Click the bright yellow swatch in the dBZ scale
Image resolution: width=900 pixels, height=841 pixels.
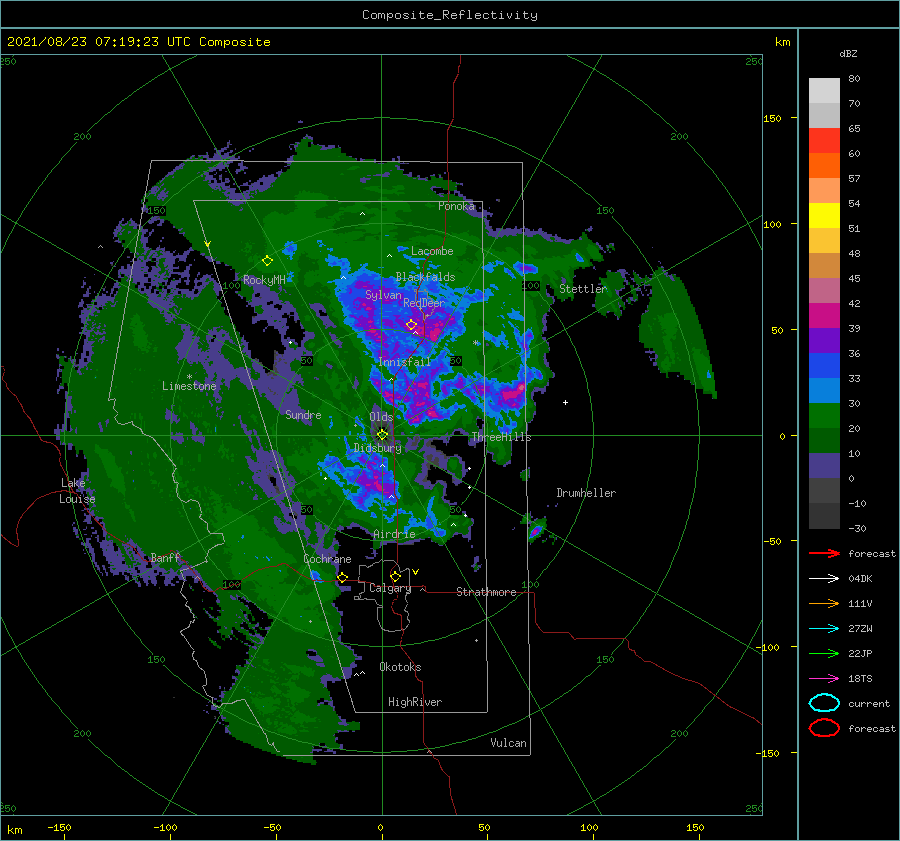coord(824,215)
